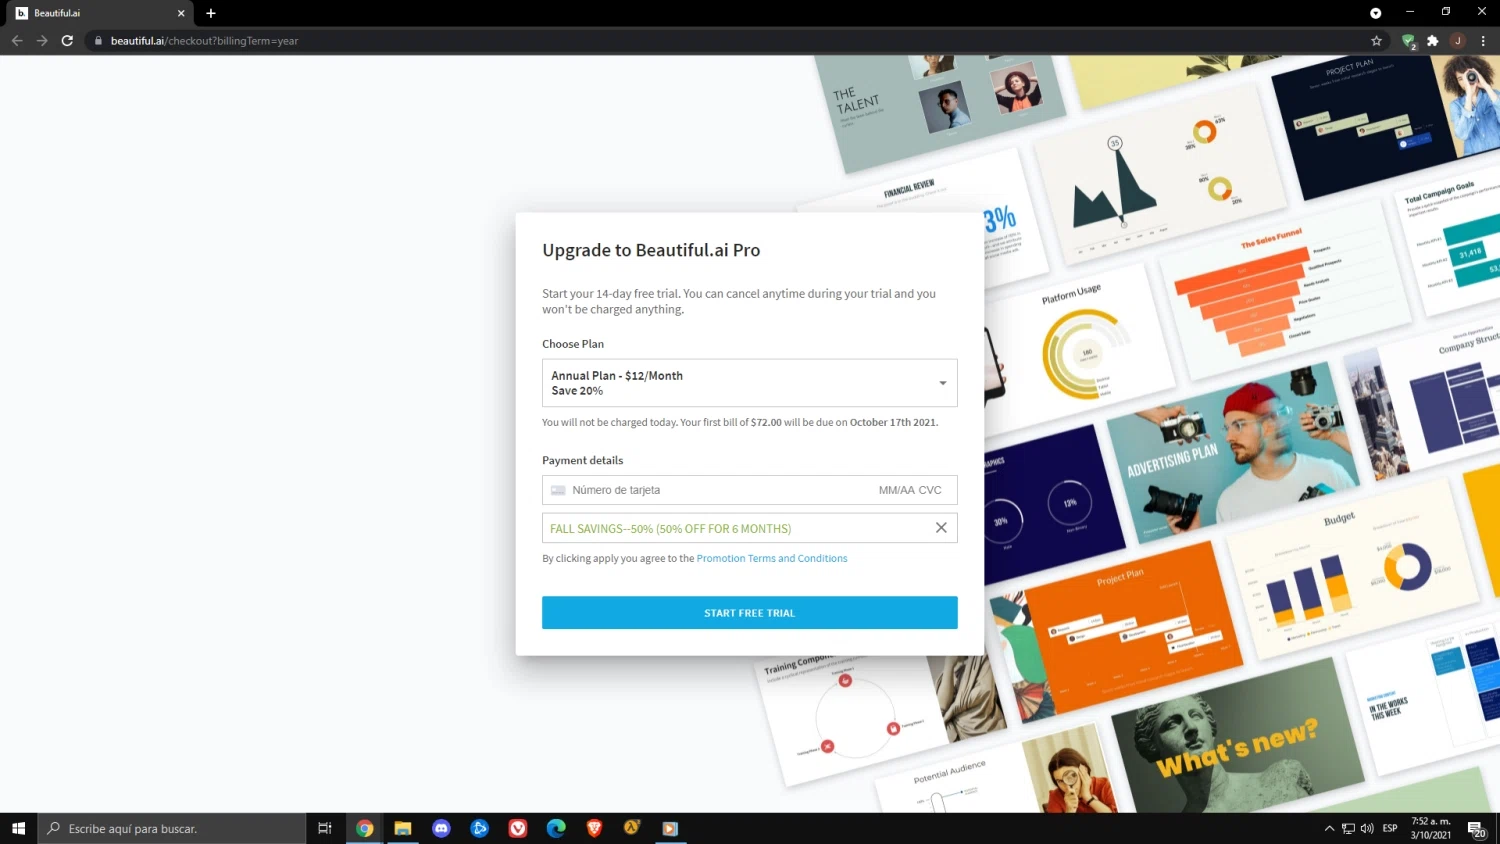1500x844 pixels.
Task: Close the Beautiful.ai tab
Action: (x=181, y=13)
